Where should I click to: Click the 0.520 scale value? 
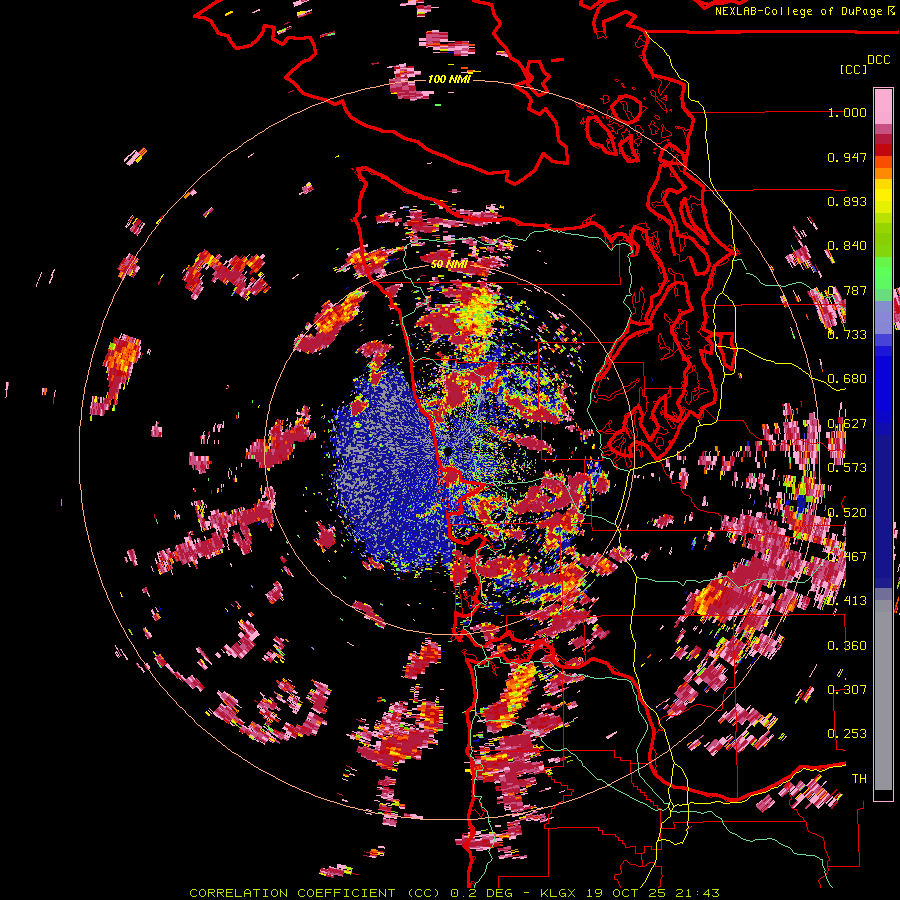pos(847,513)
